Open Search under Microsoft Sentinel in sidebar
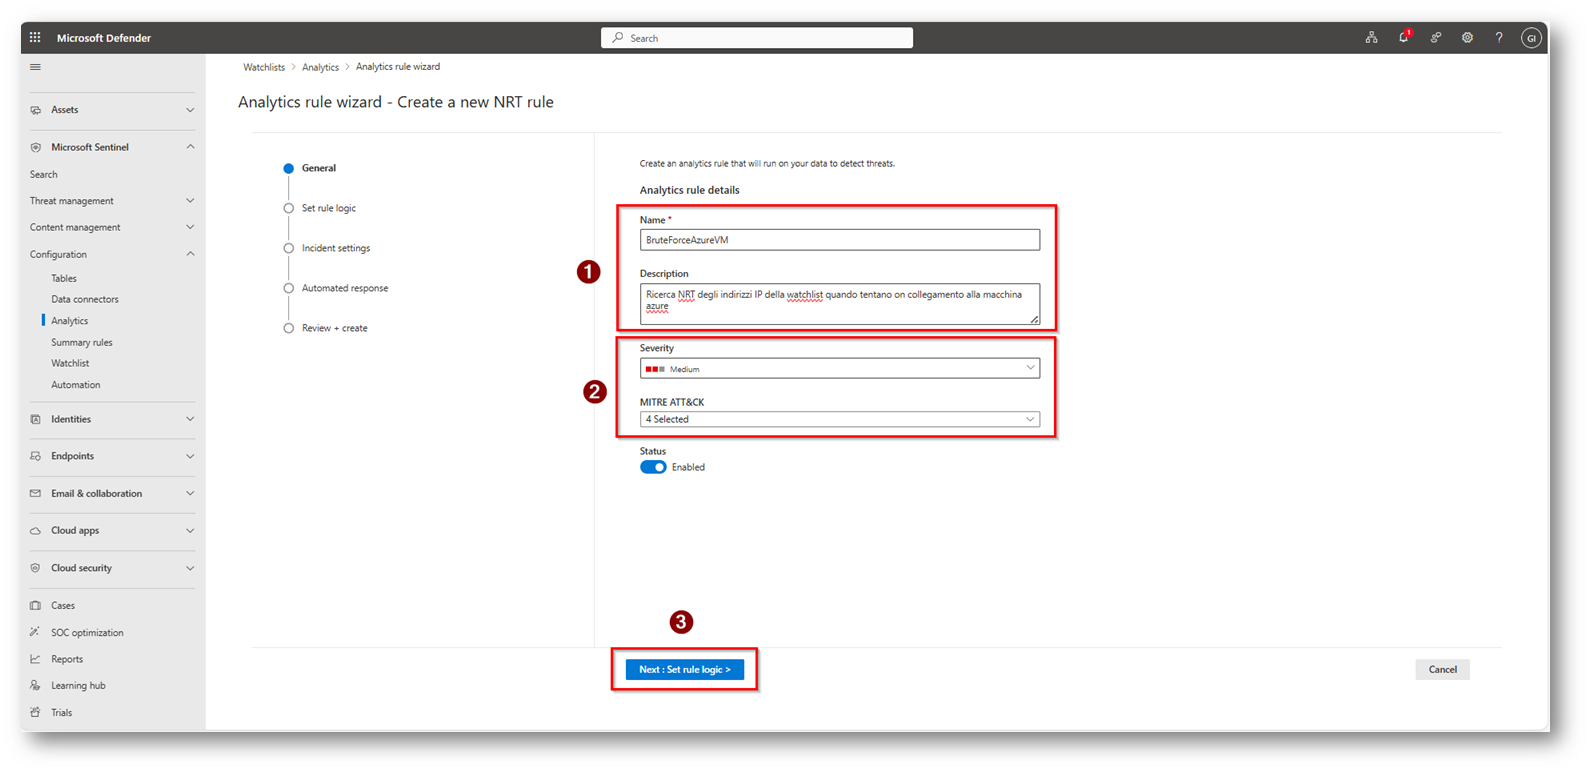The image size is (1592, 774). (44, 174)
